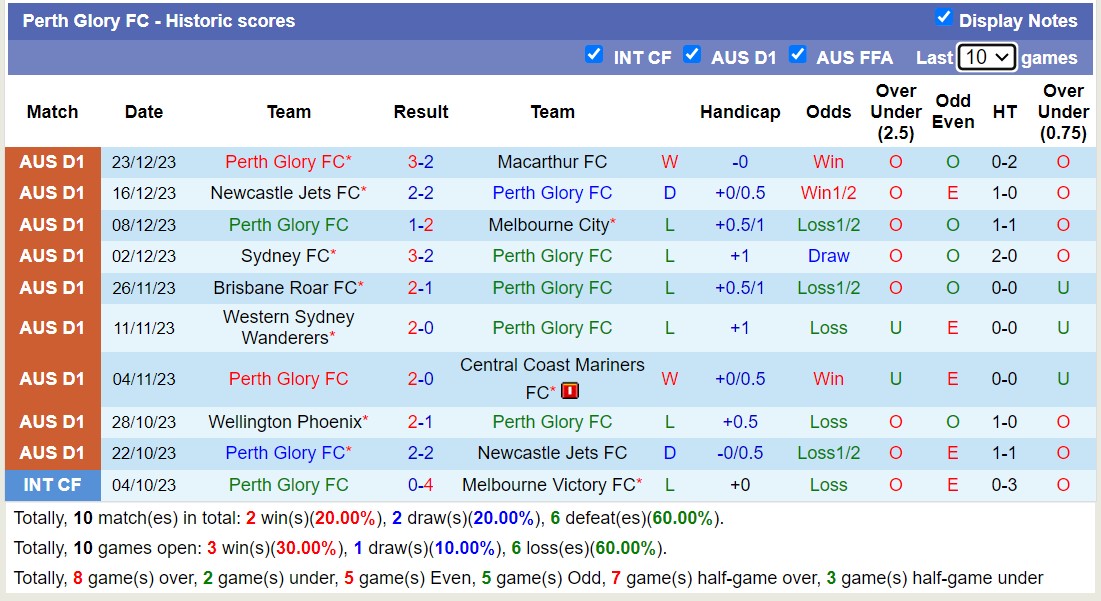Select the Brisbane Roar FC link

(x=288, y=287)
